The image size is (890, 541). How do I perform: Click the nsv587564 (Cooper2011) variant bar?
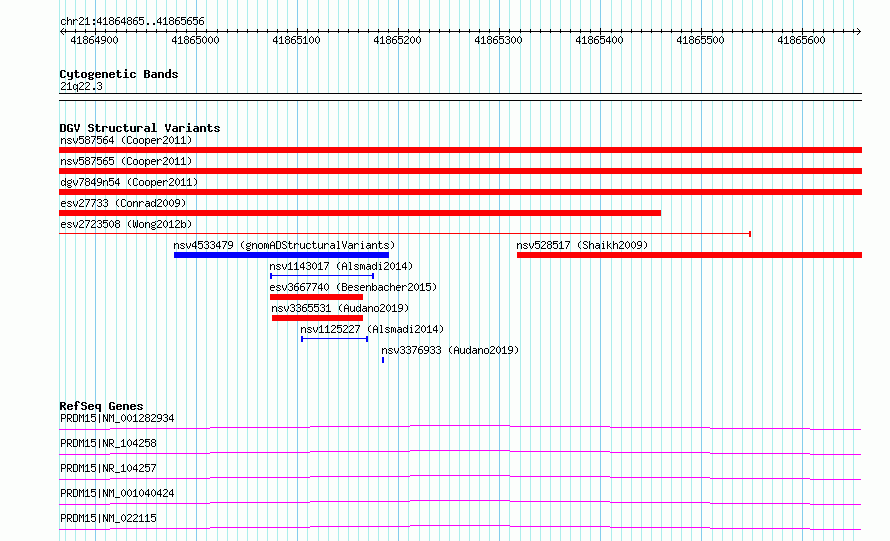pyautogui.click(x=460, y=150)
